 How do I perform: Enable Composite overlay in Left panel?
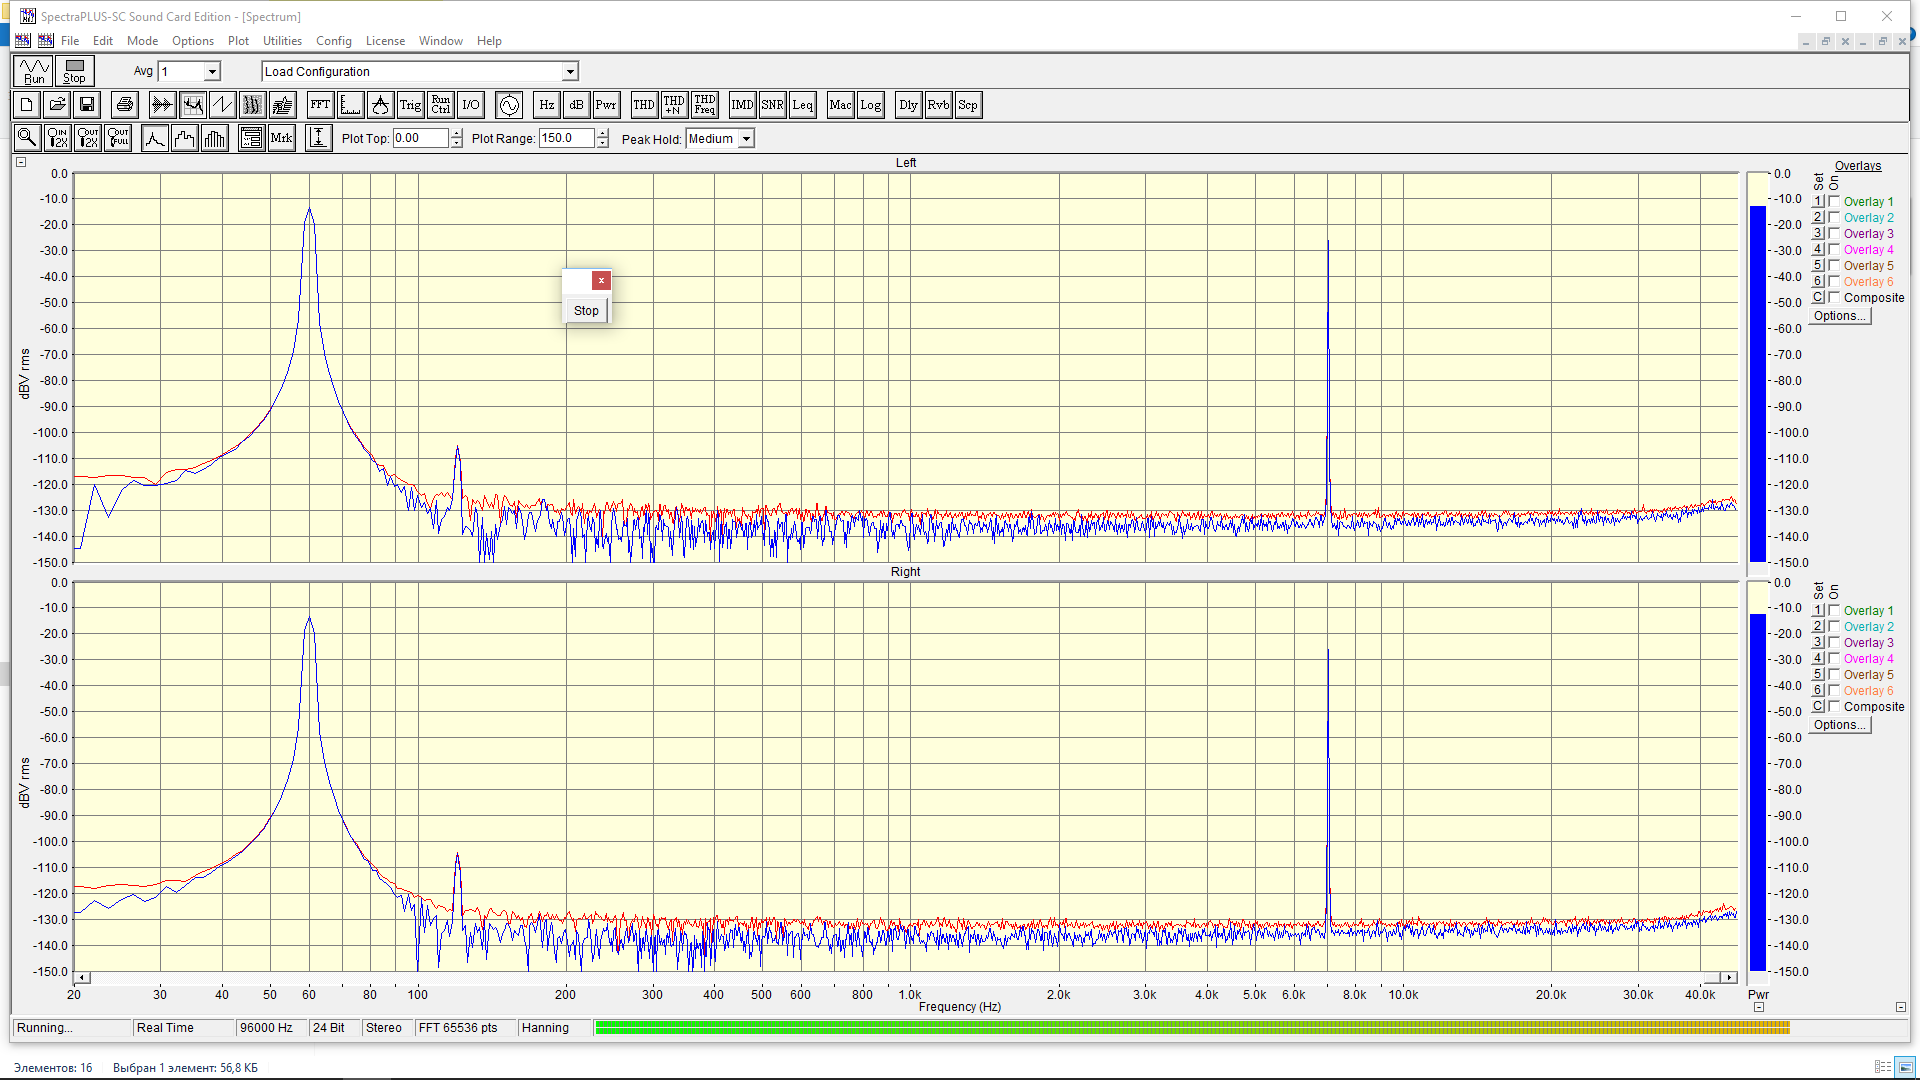1834,297
